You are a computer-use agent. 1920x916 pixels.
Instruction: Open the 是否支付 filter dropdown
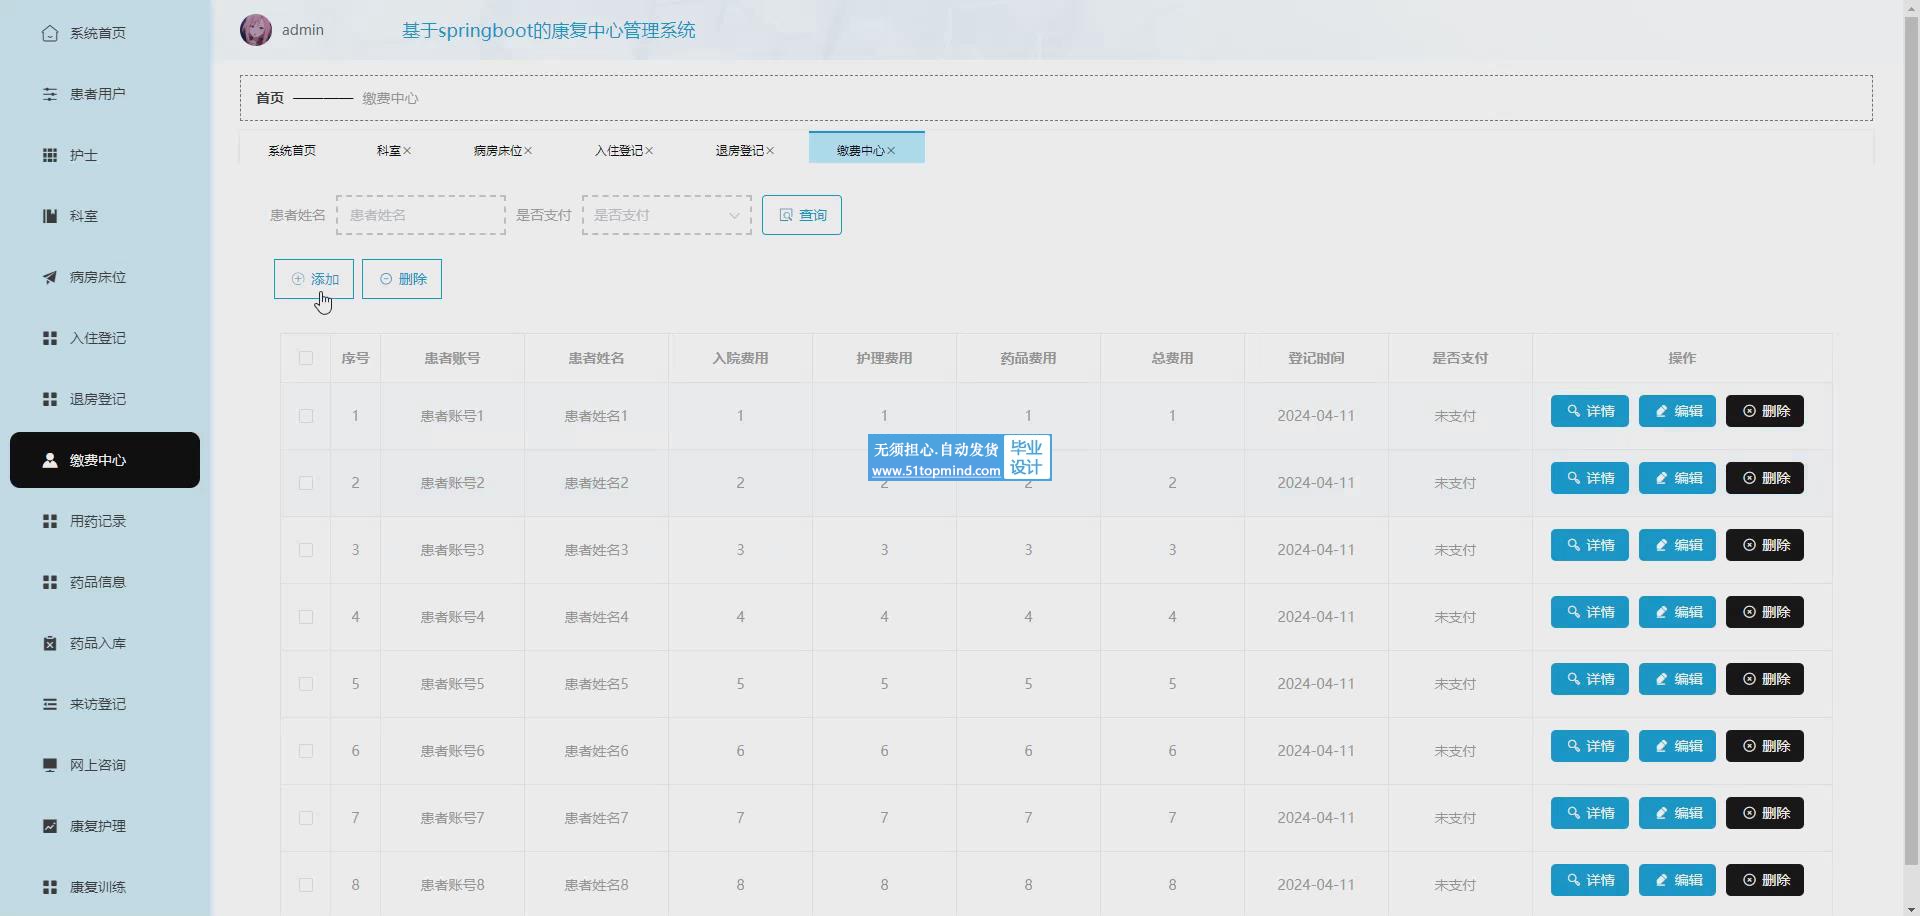click(667, 215)
